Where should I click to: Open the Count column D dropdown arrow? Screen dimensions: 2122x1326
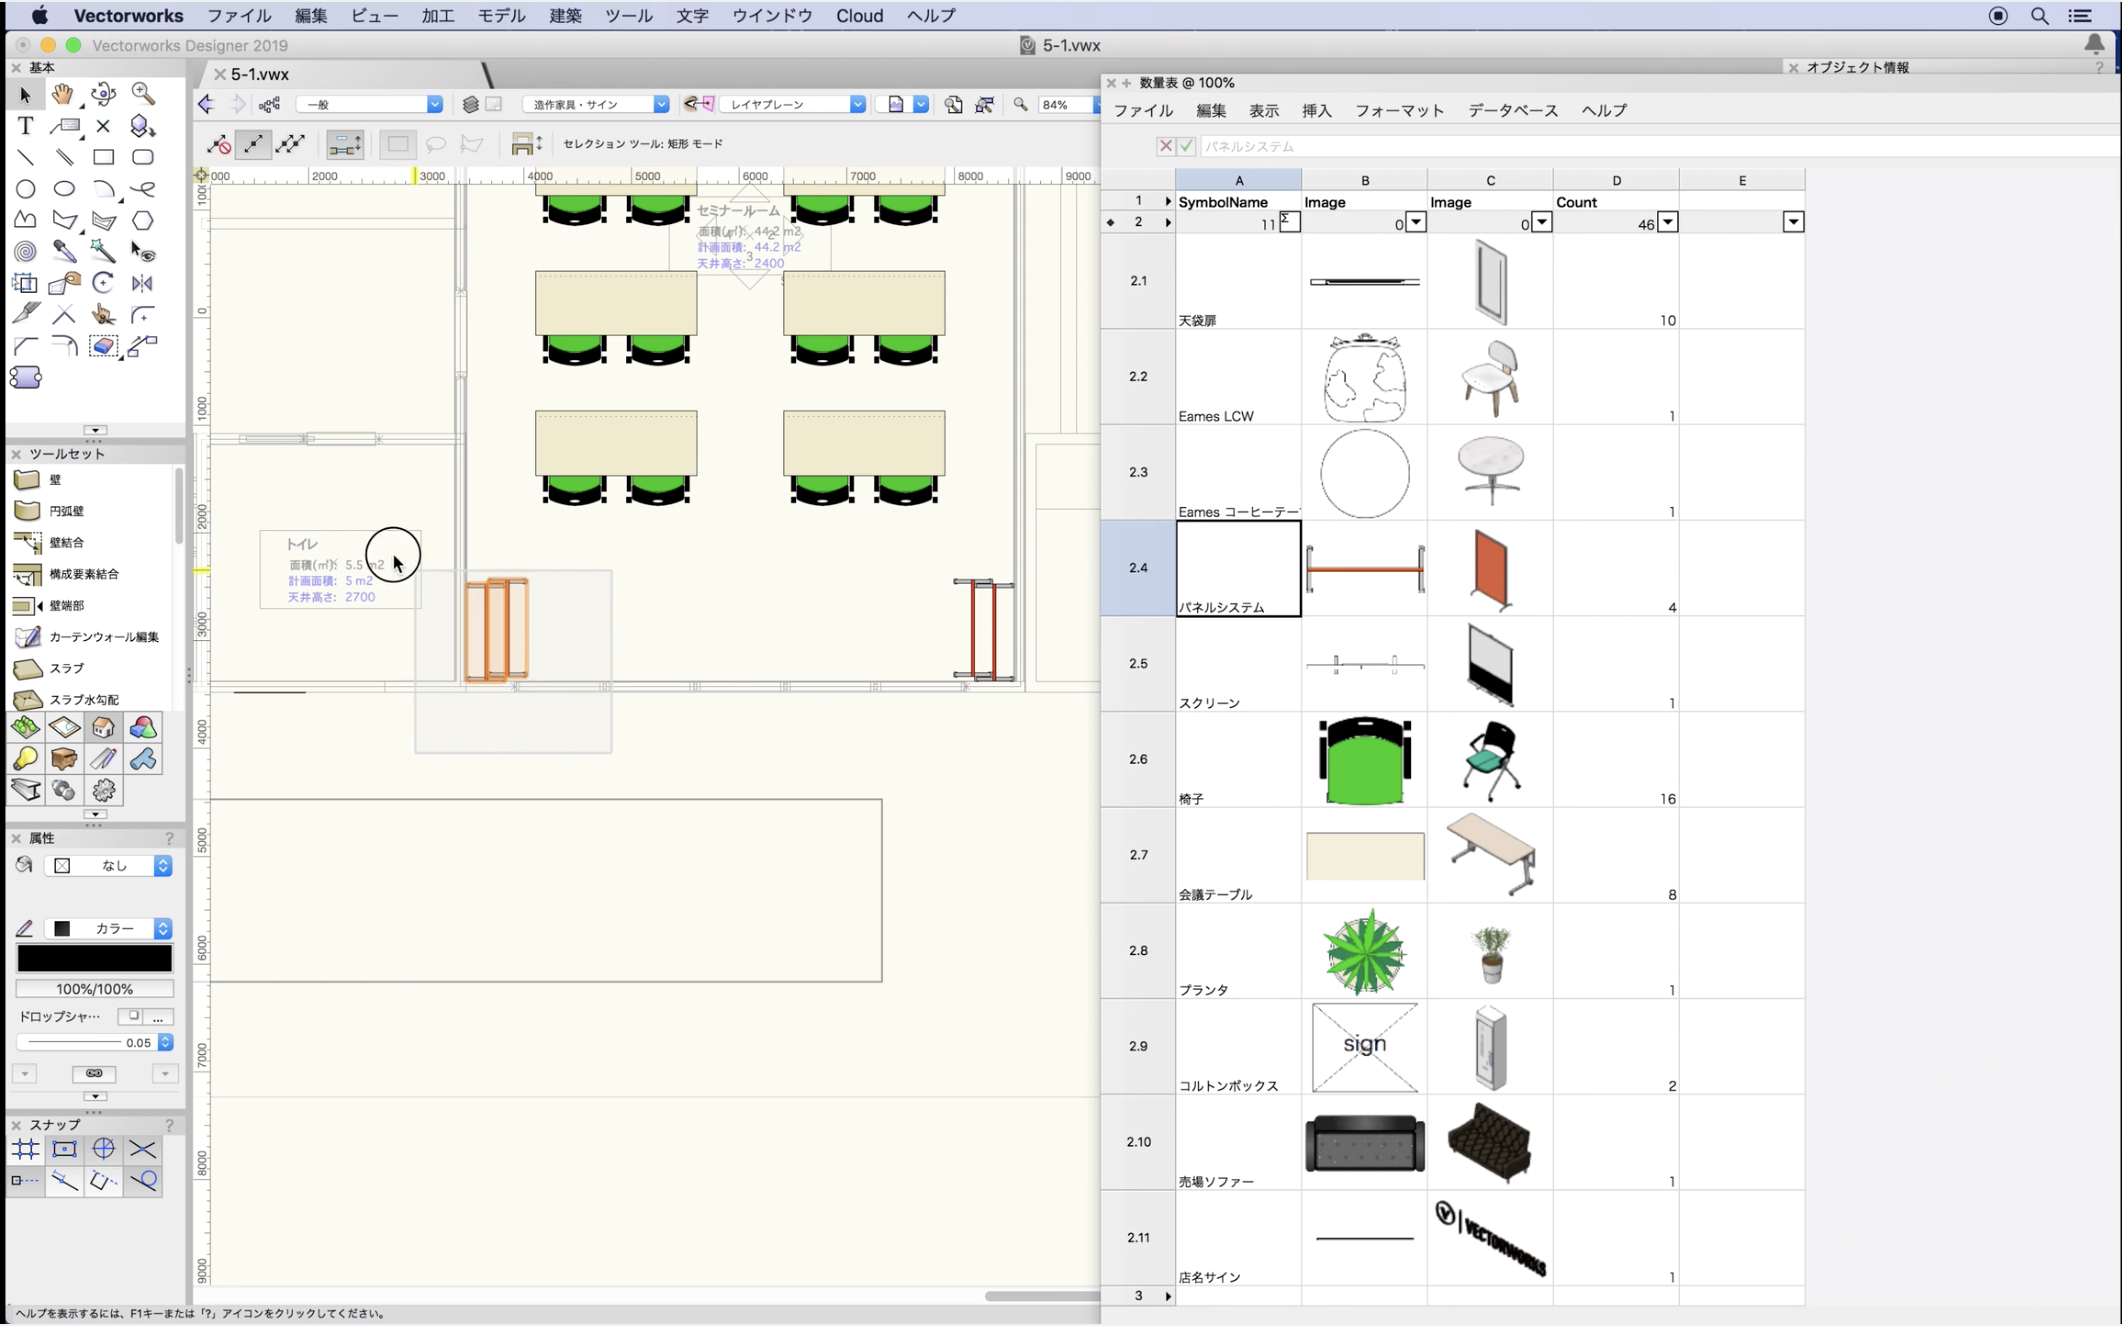click(1667, 223)
